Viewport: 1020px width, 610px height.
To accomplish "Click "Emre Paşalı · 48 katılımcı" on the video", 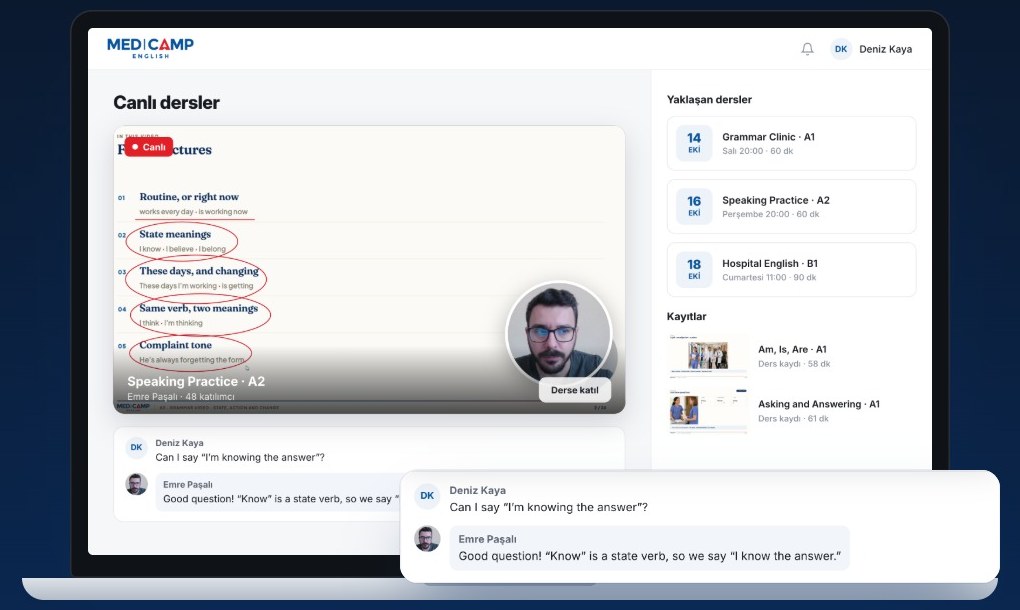I will pyautogui.click(x=181, y=397).
